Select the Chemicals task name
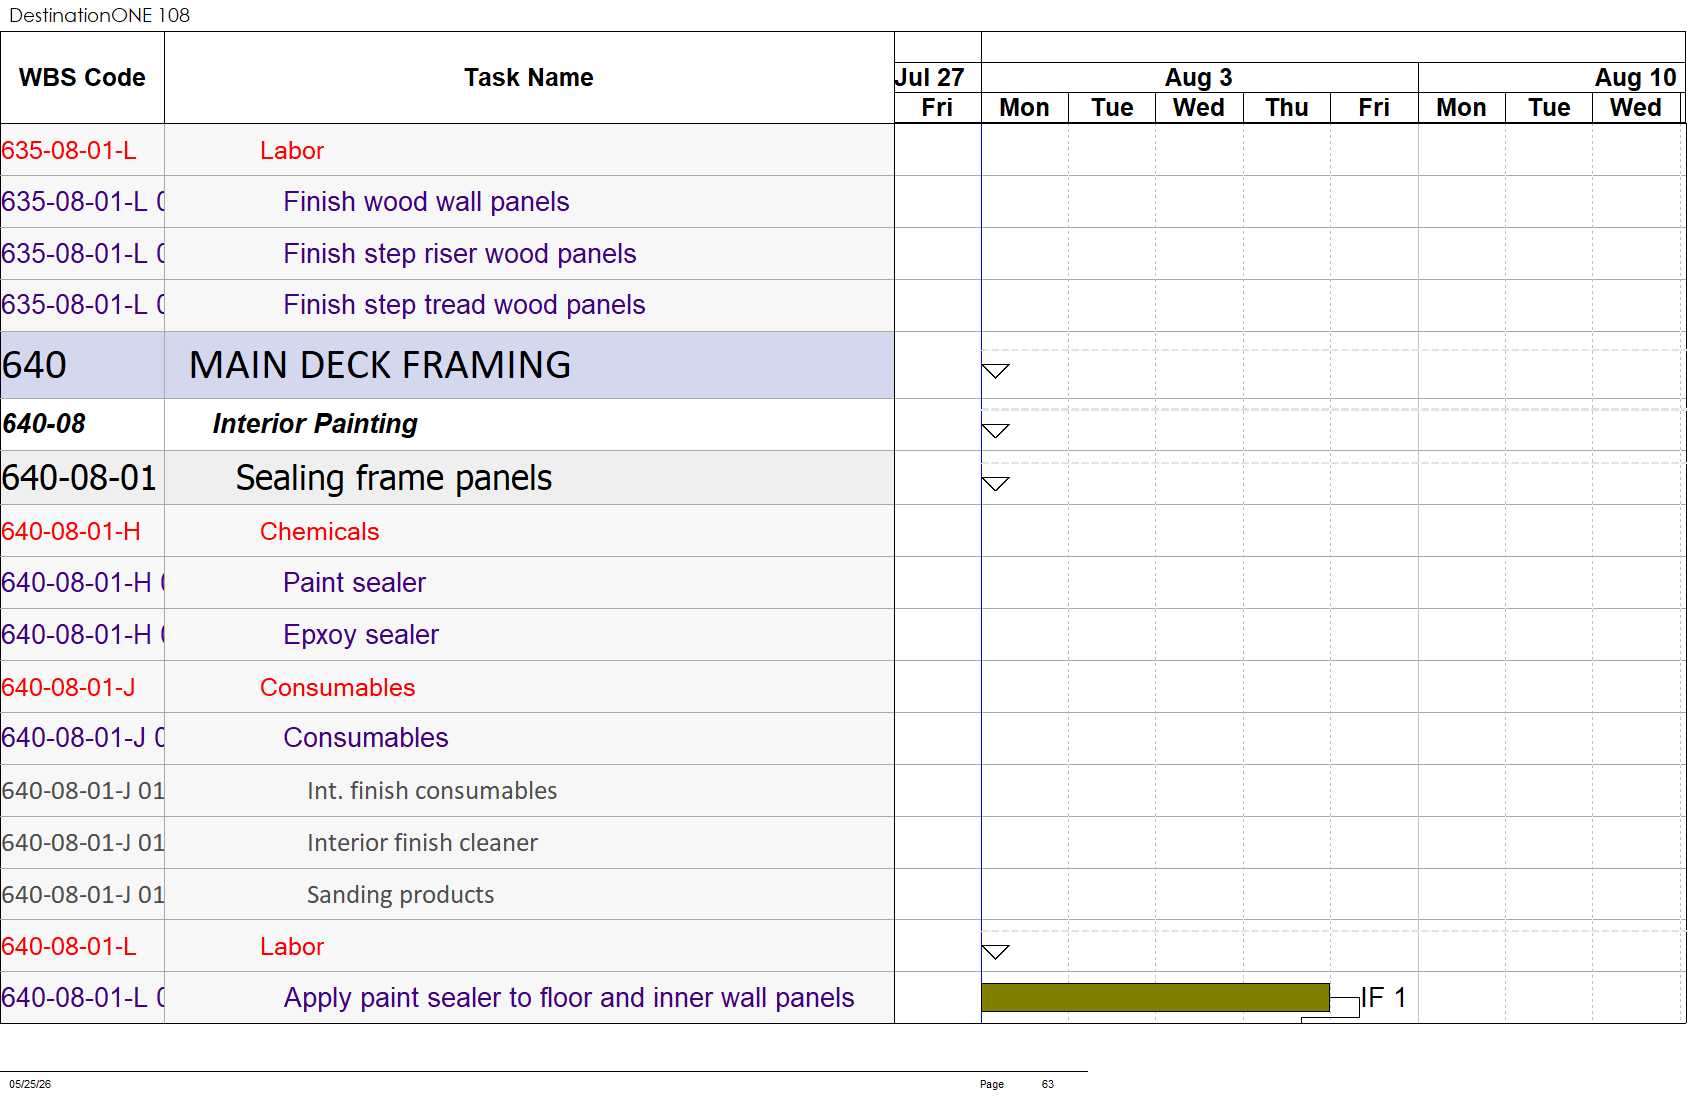Image resolution: width=1687 pixels, height=1097 pixels. 320,532
